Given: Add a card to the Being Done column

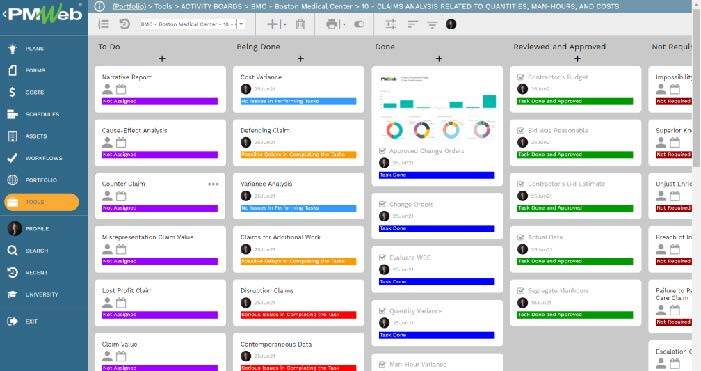Looking at the screenshot, I should (300, 59).
